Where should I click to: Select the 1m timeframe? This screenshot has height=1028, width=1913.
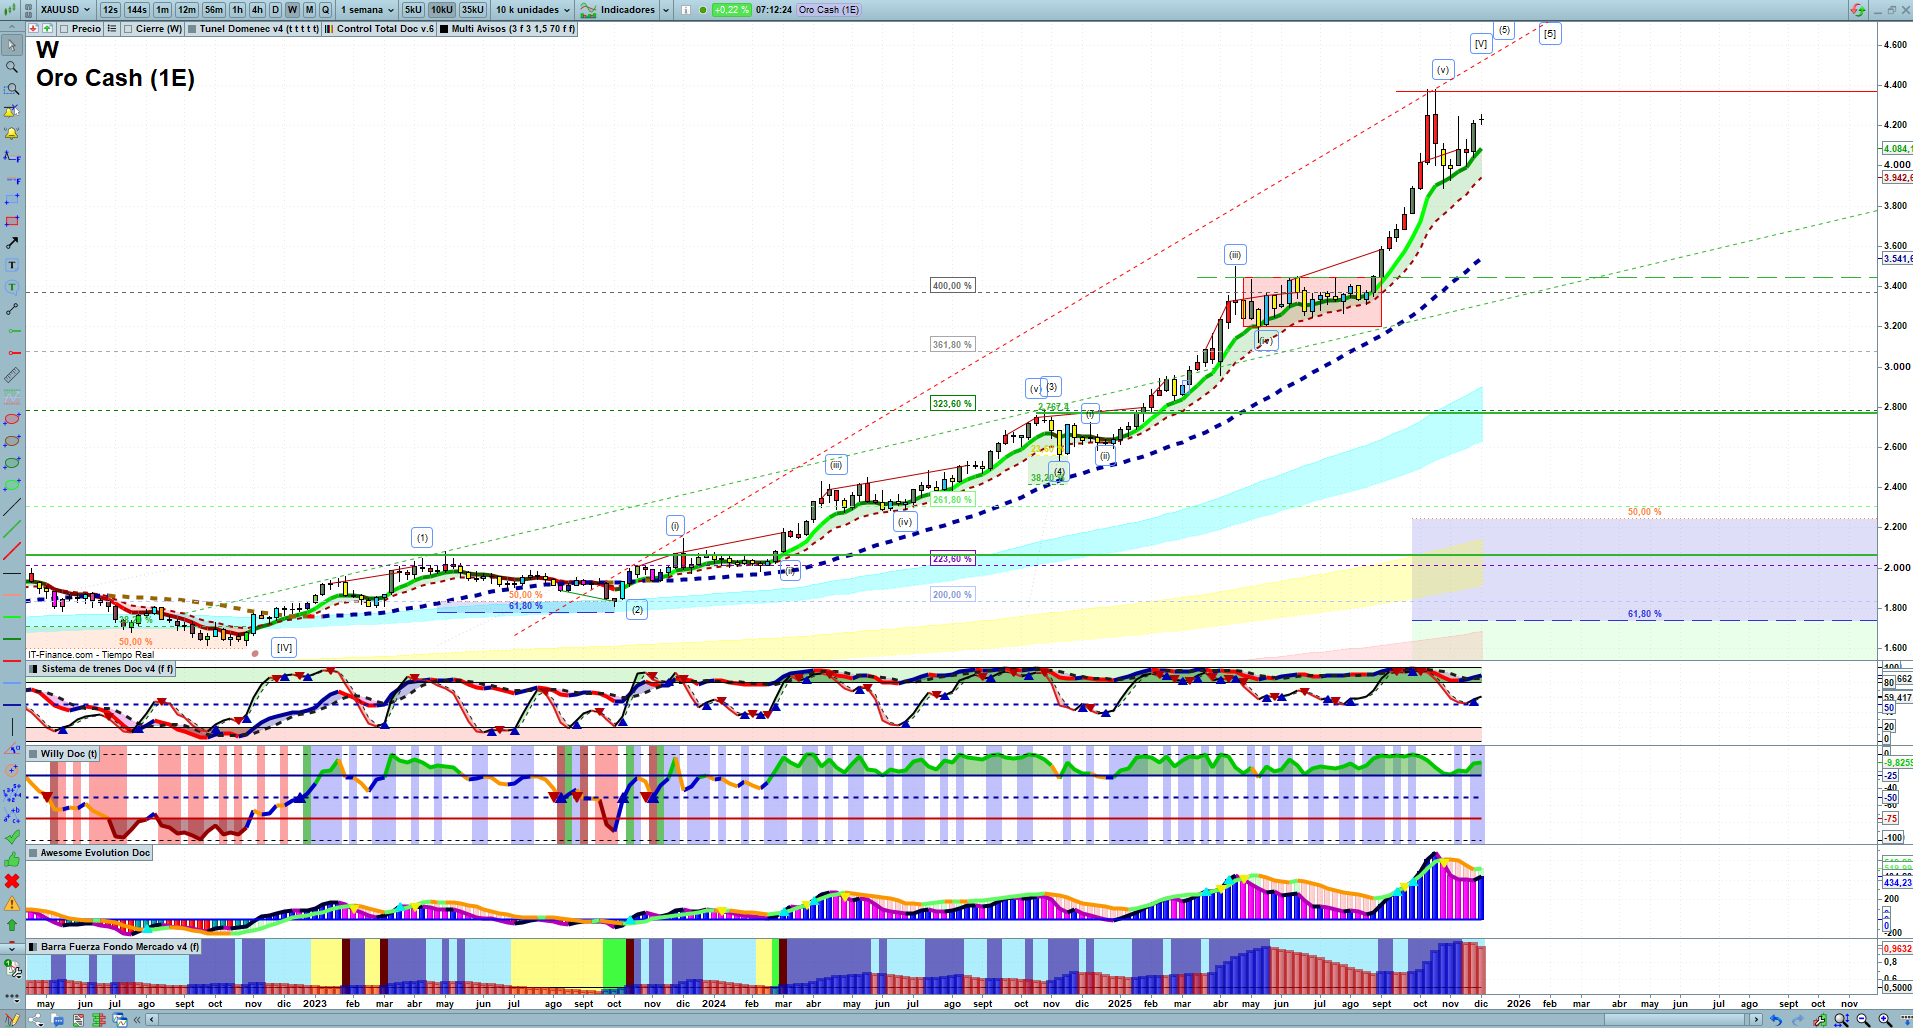[x=162, y=10]
